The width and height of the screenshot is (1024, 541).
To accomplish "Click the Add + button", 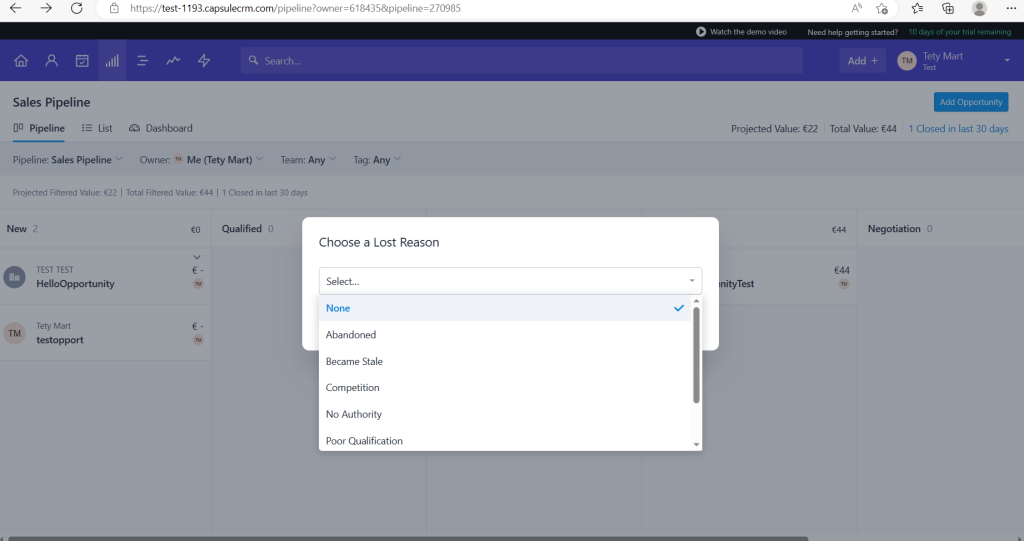I will (863, 61).
